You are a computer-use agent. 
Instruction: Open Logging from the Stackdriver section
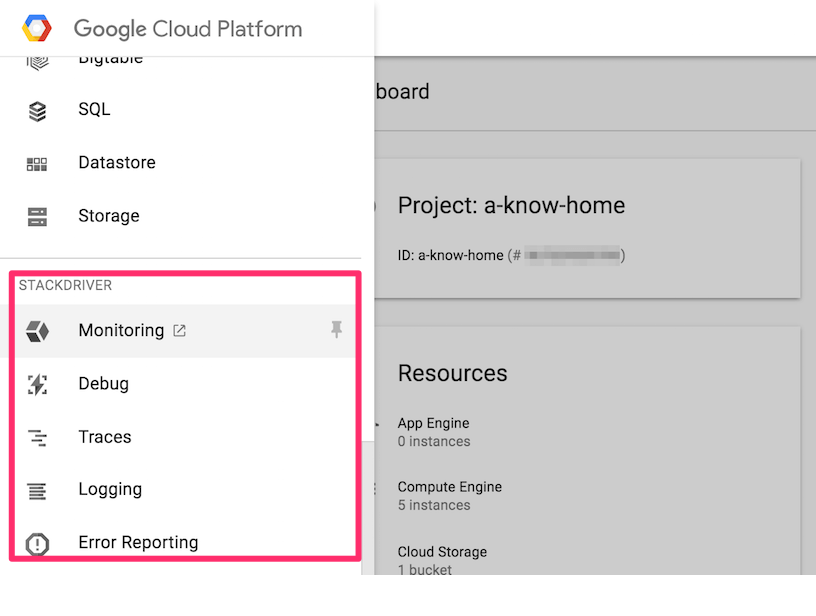click(110, 490)
